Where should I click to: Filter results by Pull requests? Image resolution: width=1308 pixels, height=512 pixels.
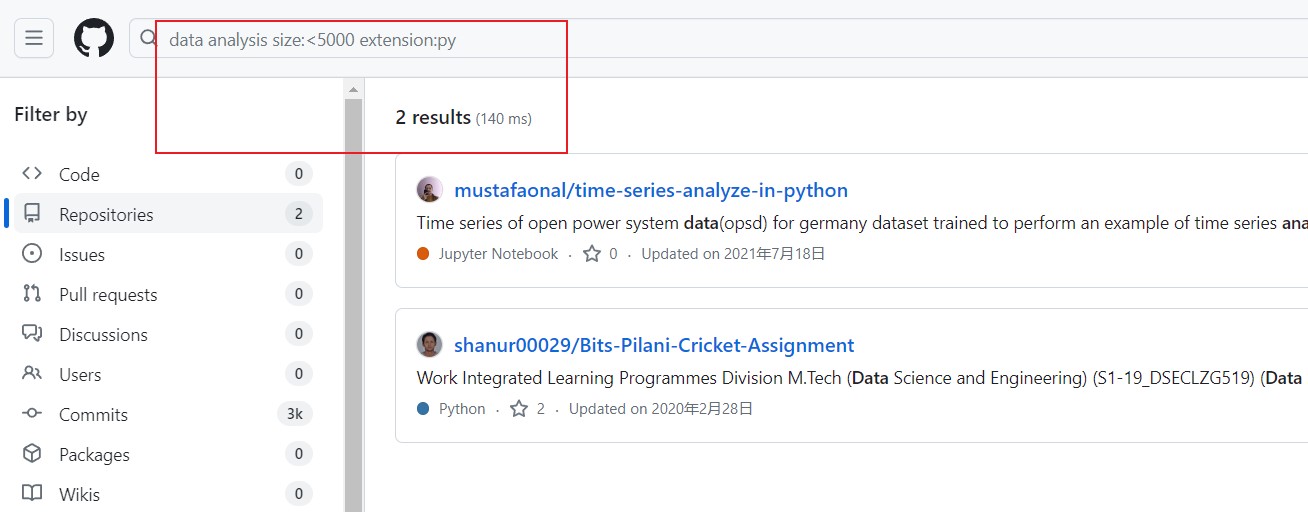(x=164, y=294)
